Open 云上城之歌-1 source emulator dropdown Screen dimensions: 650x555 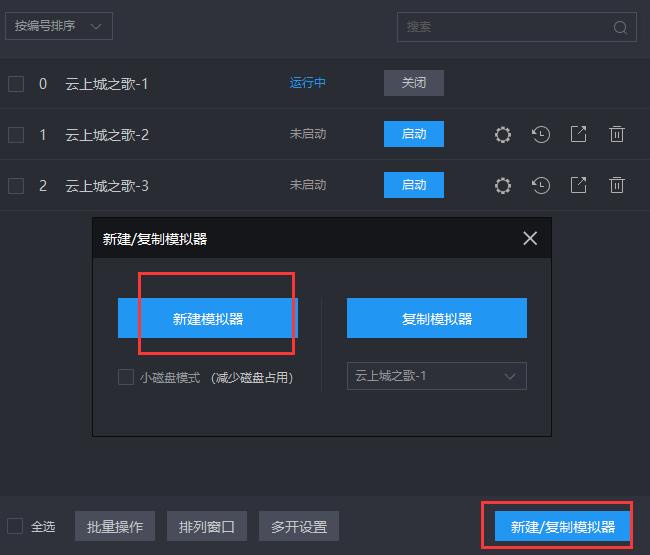[437, 376]
